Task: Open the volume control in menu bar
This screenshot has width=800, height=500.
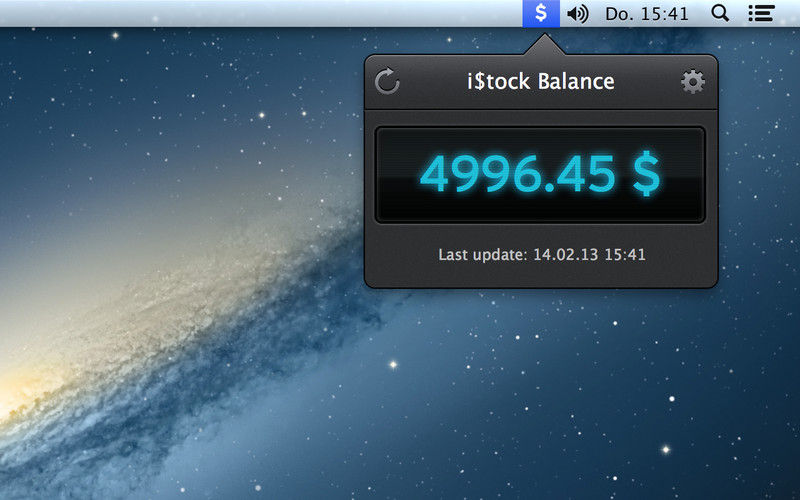Action: coord(578,14)
